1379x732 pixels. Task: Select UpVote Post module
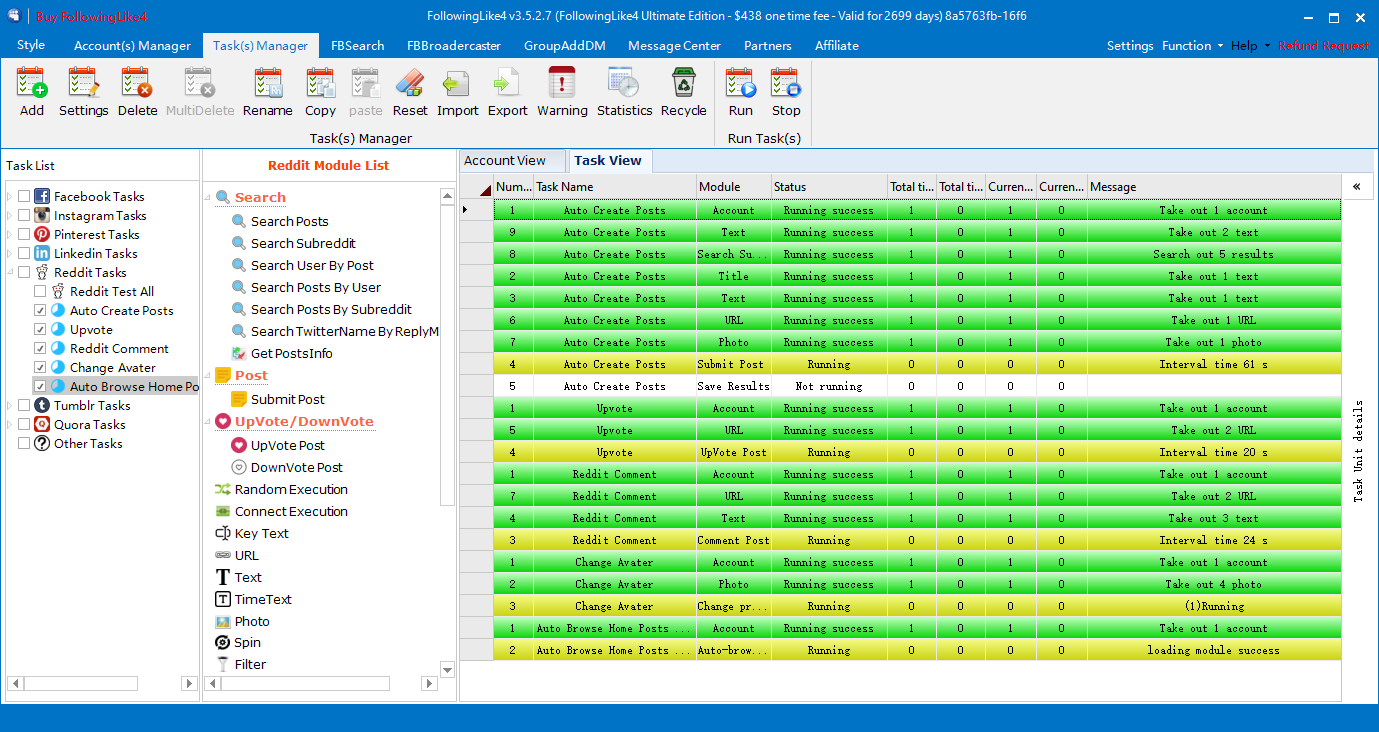[x=287, y=445]
